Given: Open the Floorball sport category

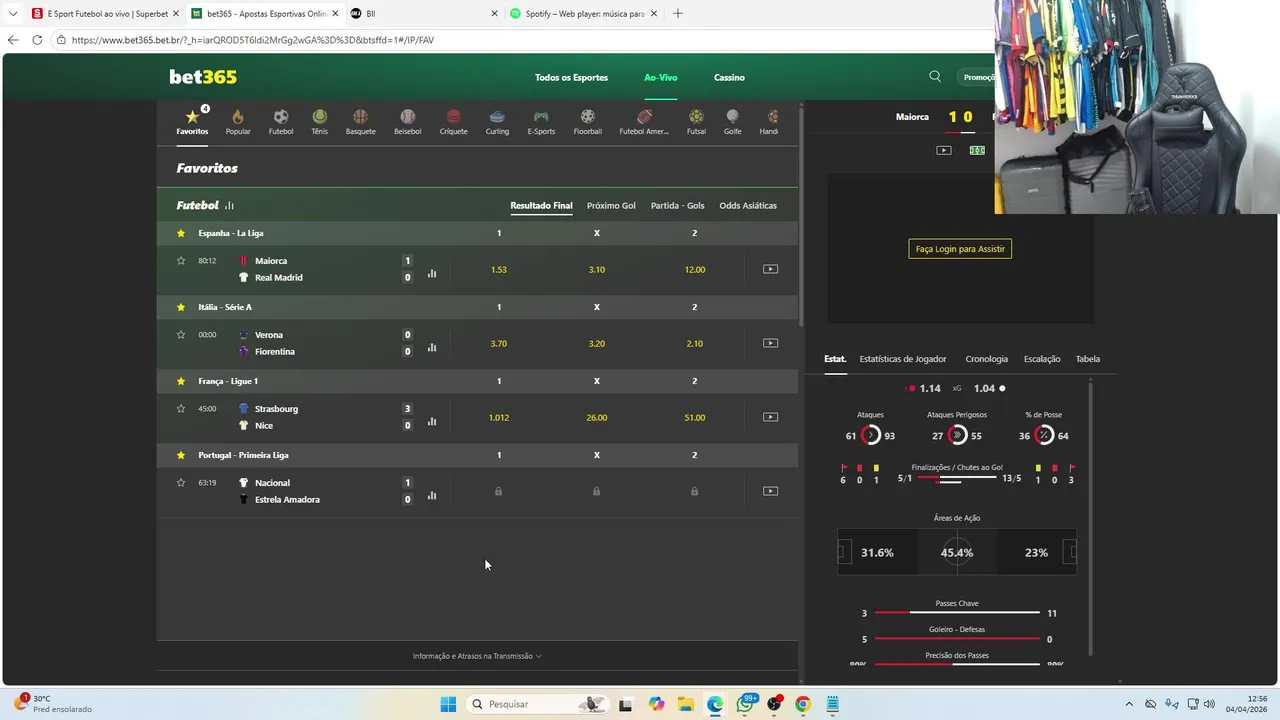Looking at the screenshot, I should coord(588,122).
